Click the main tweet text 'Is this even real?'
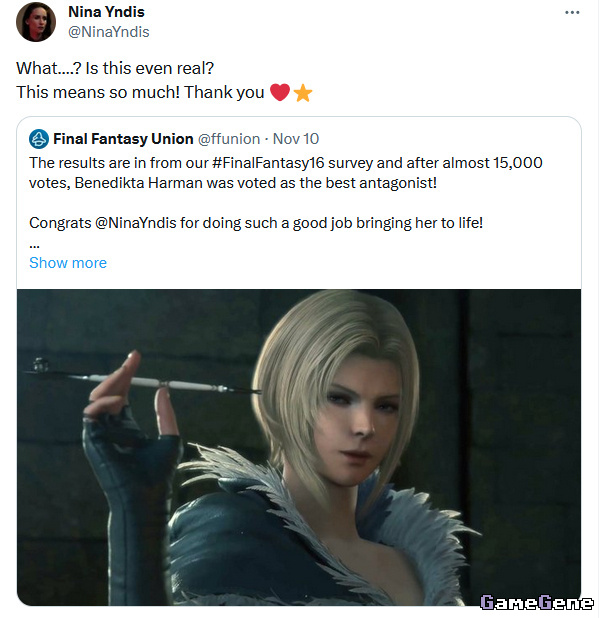The width and height of the screenshot is (602, 618). (150, 68)
